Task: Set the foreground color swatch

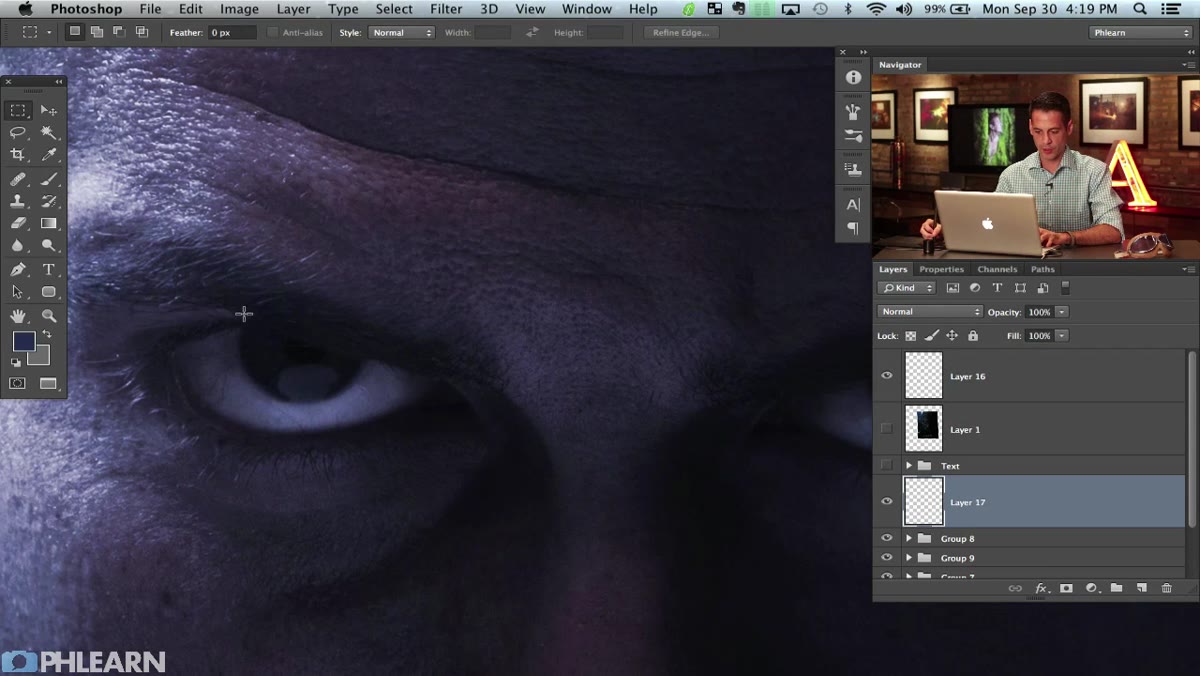Action: [x=24, y=342]
